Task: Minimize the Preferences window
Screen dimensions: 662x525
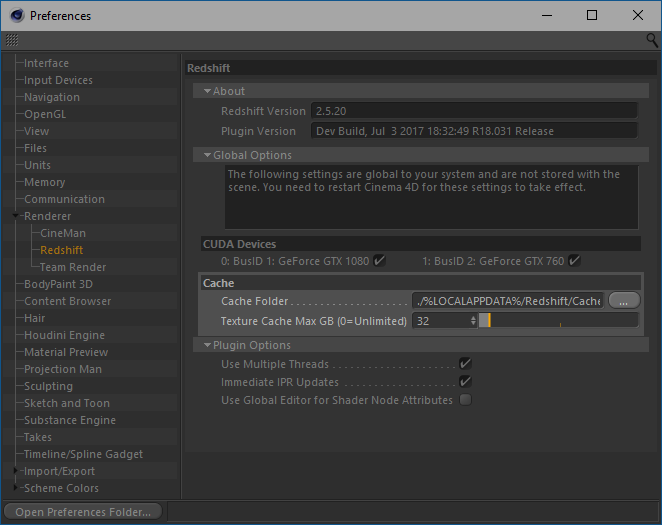Action: (x=547, y=15)
